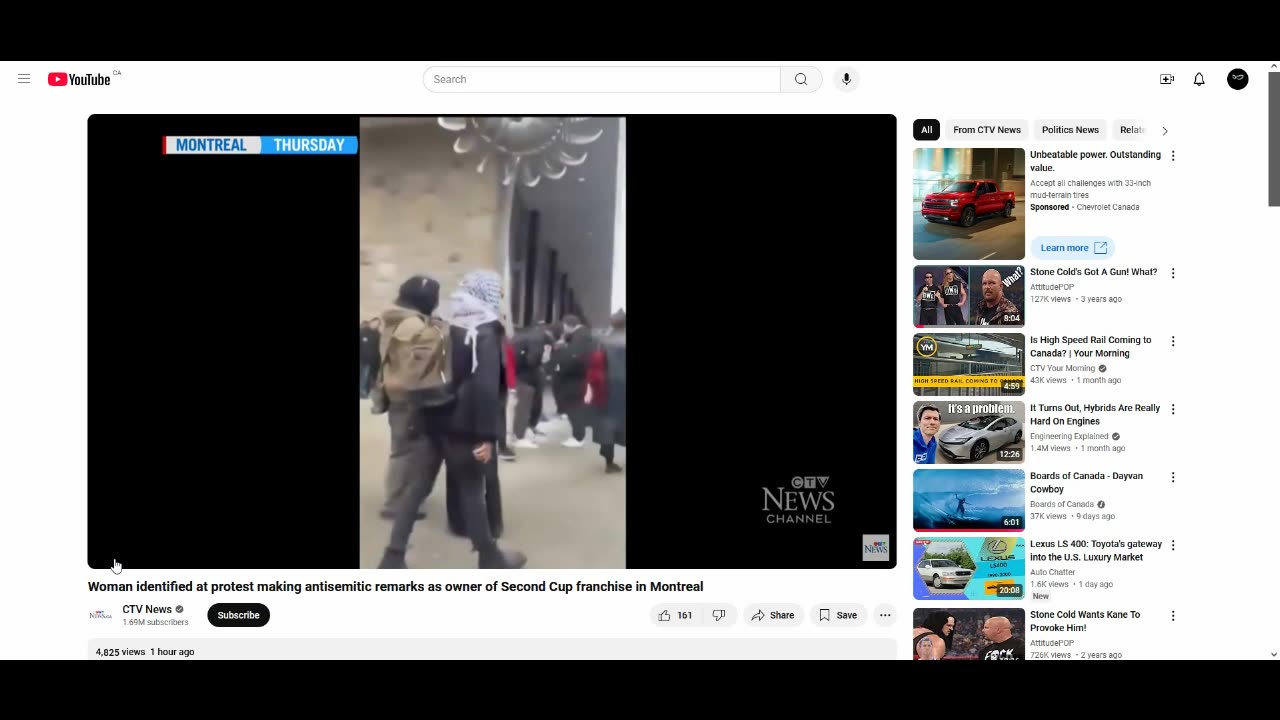Viewport: 1280px width, 720px height.
Task: Click Learn more on Chevrolet ad
Action: (x=1073, y=248)
